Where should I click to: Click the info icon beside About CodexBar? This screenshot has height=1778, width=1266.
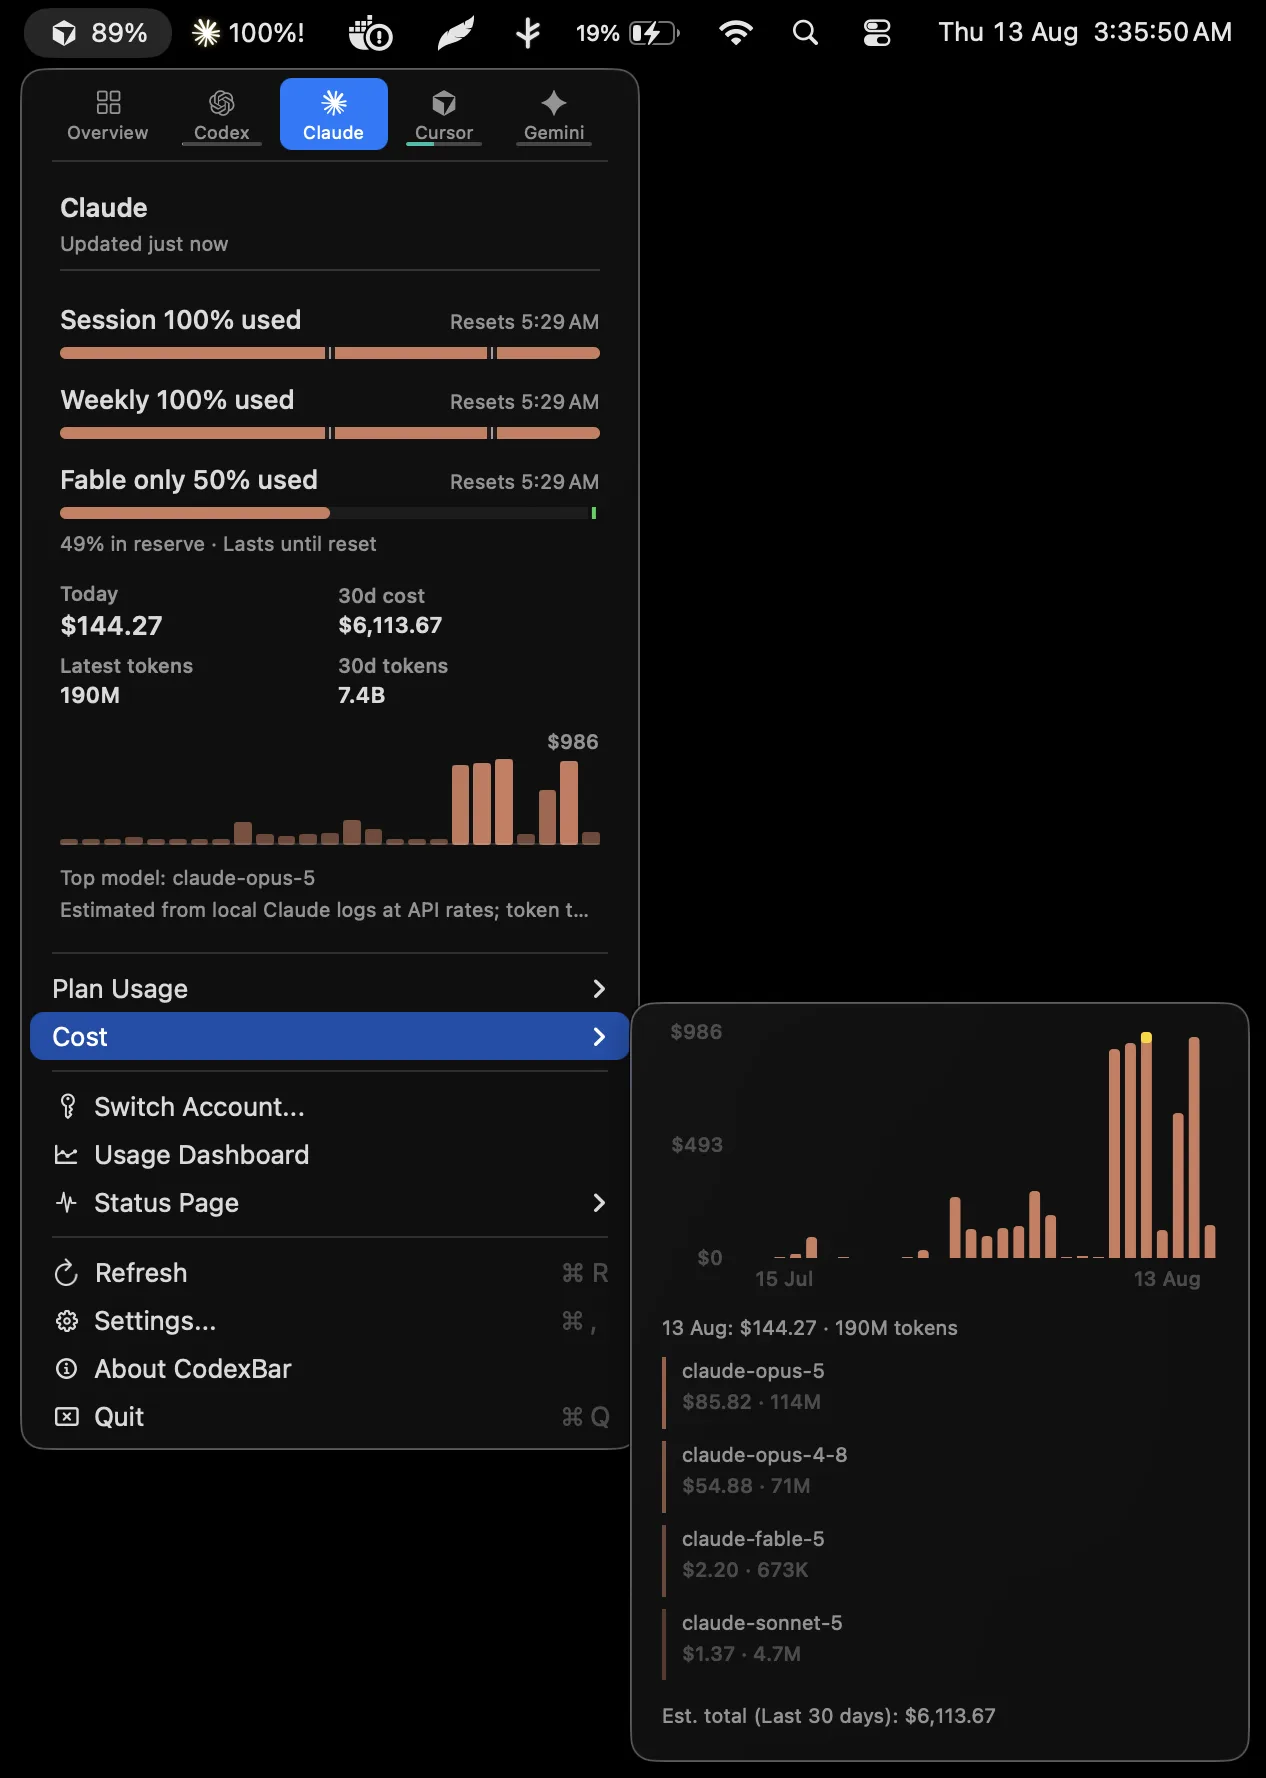66,1369
